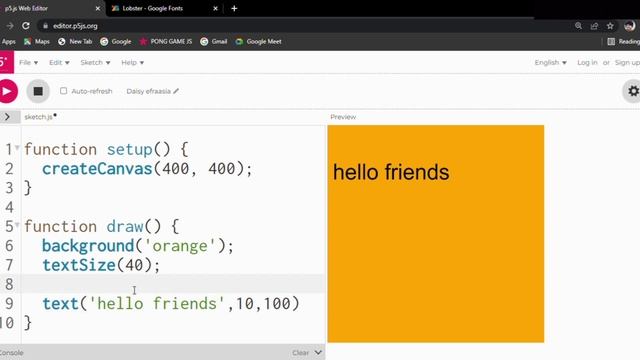Open Reading list button
This screenshot has height=360, width=640.
(x=624, y=42)
